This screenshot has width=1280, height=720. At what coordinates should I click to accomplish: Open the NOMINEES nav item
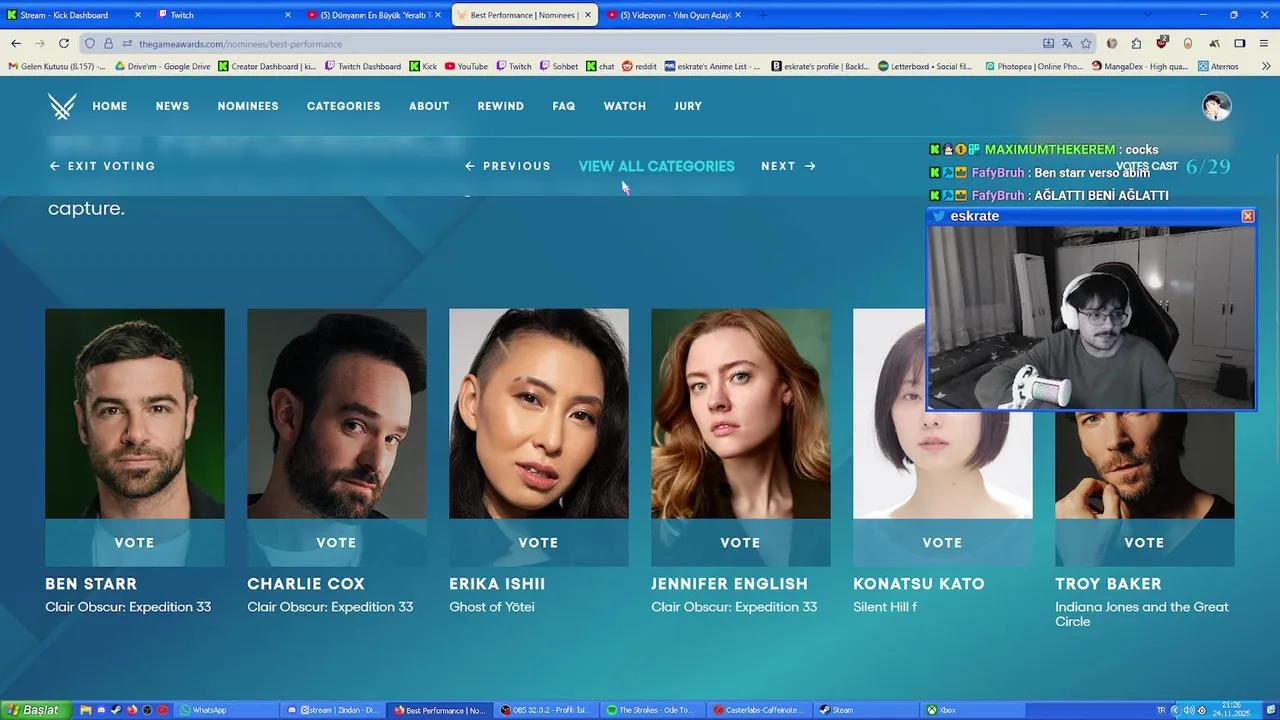coord(248,106)
